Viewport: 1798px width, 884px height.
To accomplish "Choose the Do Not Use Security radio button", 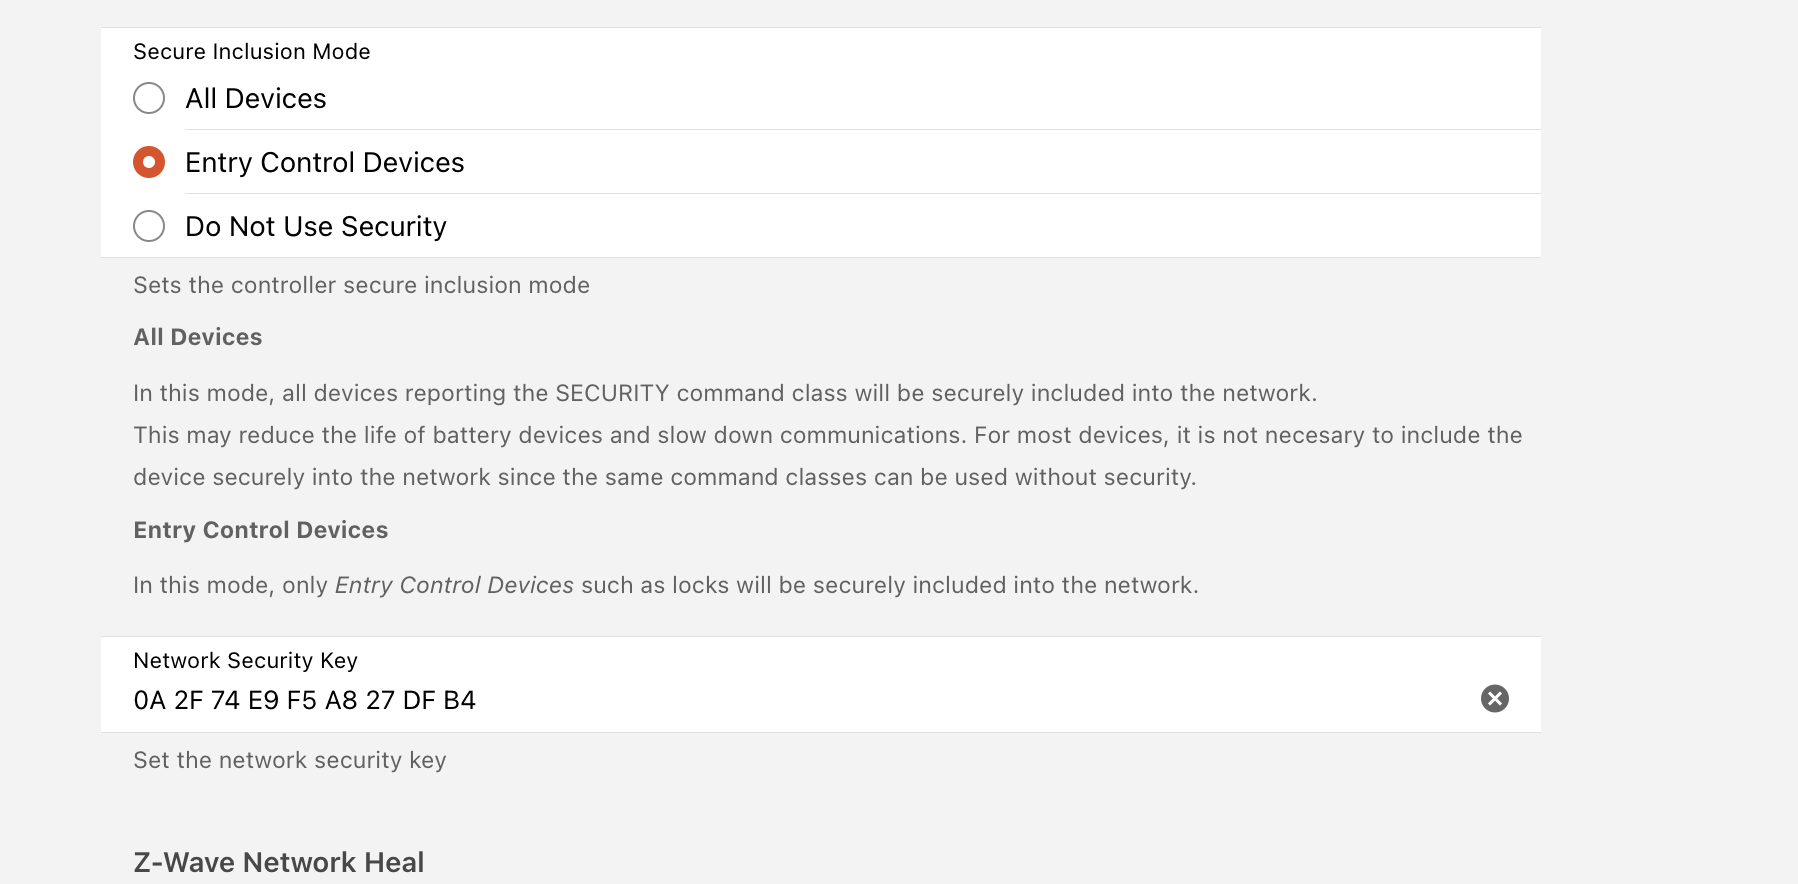I will tap(149, 226).
